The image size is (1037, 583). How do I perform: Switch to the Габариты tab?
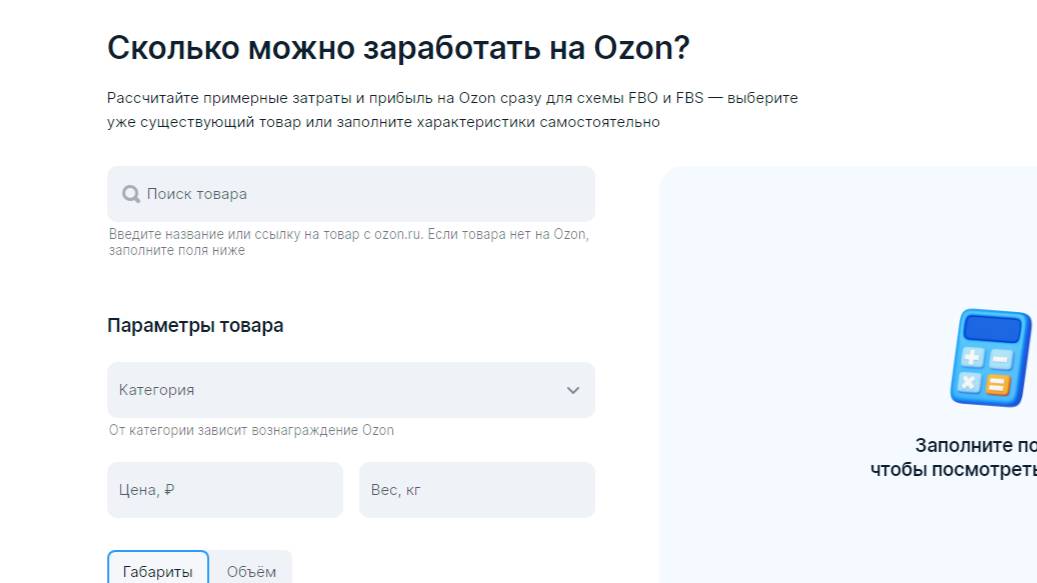click(158, 571)
